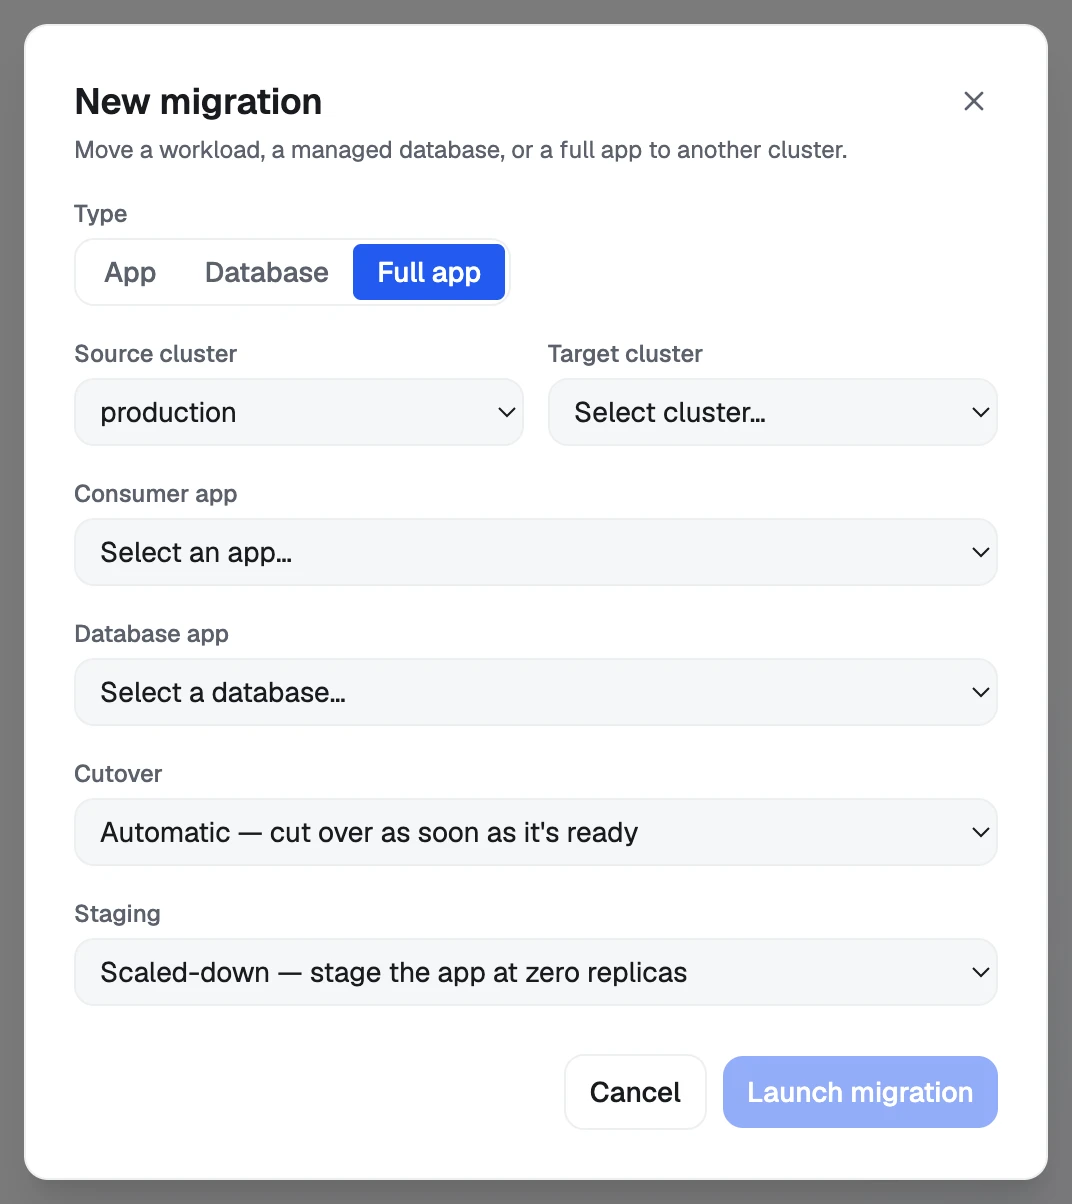This screenshot has height=1204, width=1072.
Task: Expand the Consumer app selector
Action: [x=536, y=552]
